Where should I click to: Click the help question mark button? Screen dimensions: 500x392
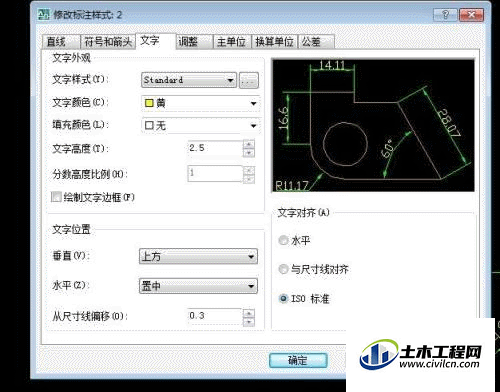(445, 15)
